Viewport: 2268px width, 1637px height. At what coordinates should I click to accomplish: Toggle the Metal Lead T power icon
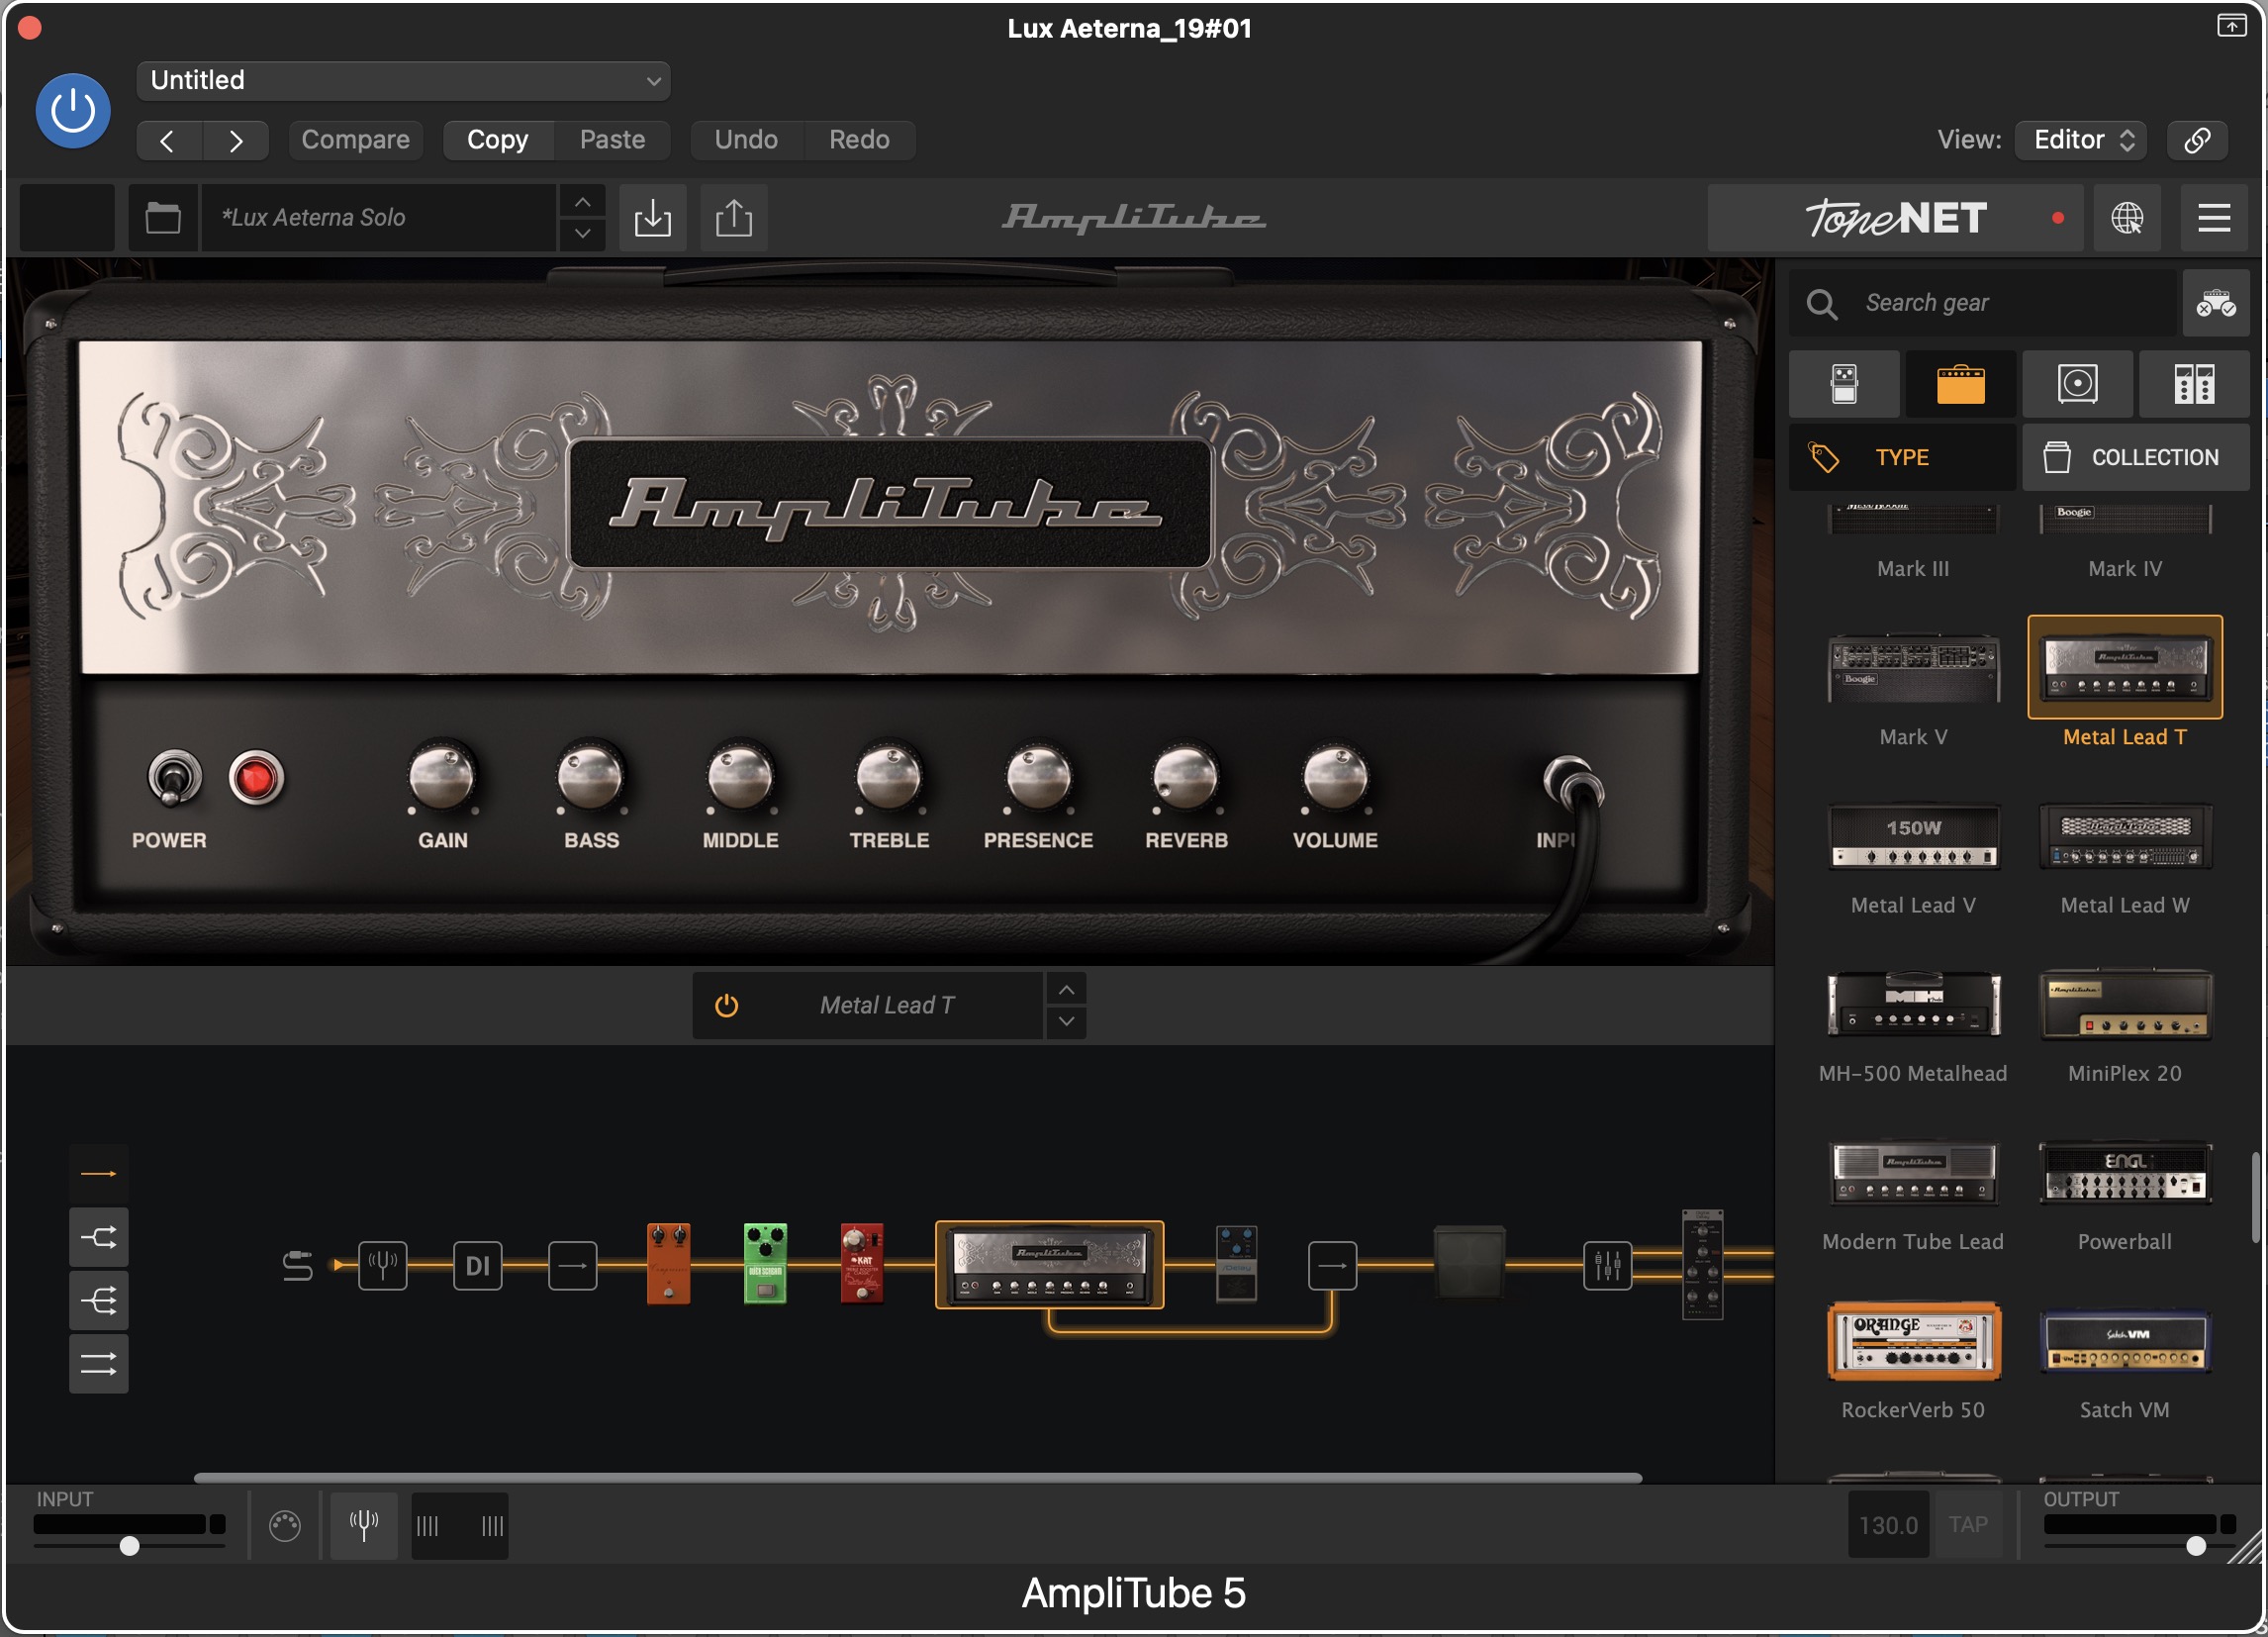727,1005
